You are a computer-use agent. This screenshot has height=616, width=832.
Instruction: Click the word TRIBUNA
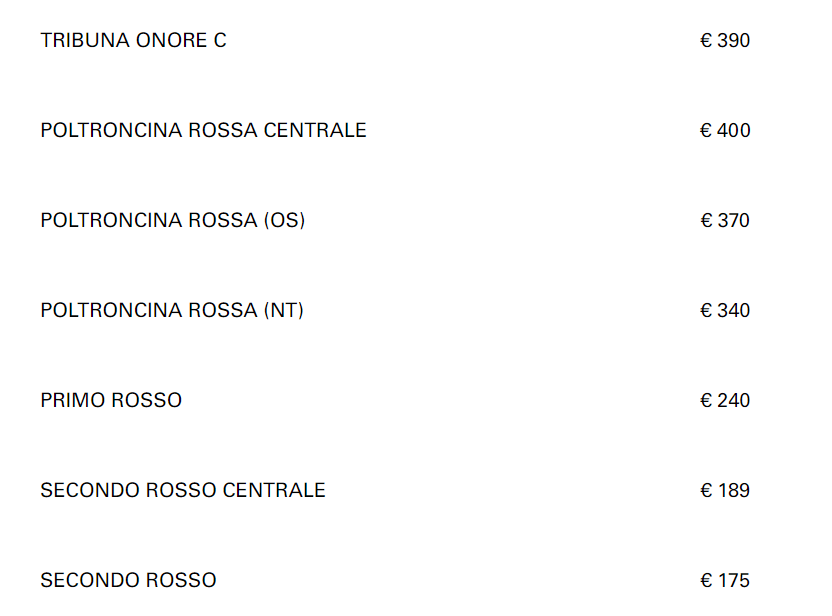coord(82,41)
